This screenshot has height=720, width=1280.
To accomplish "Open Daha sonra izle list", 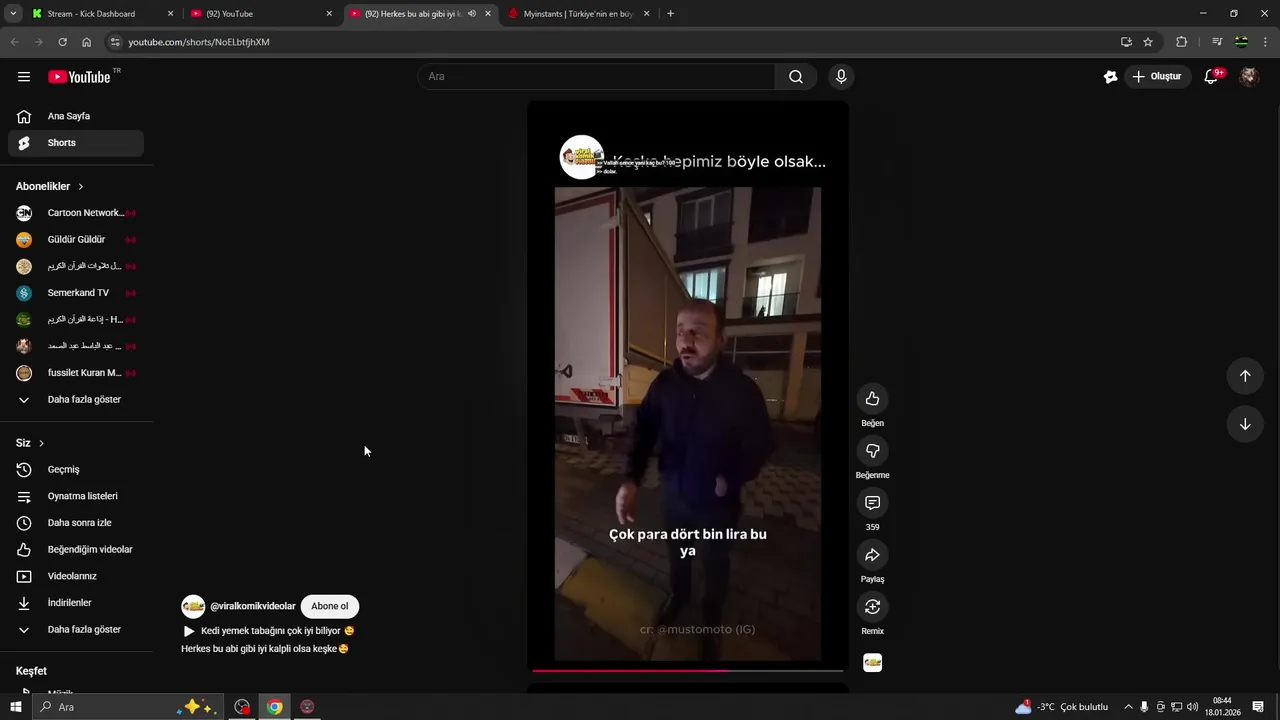I will pyautogui.click(x=76, y=523).
